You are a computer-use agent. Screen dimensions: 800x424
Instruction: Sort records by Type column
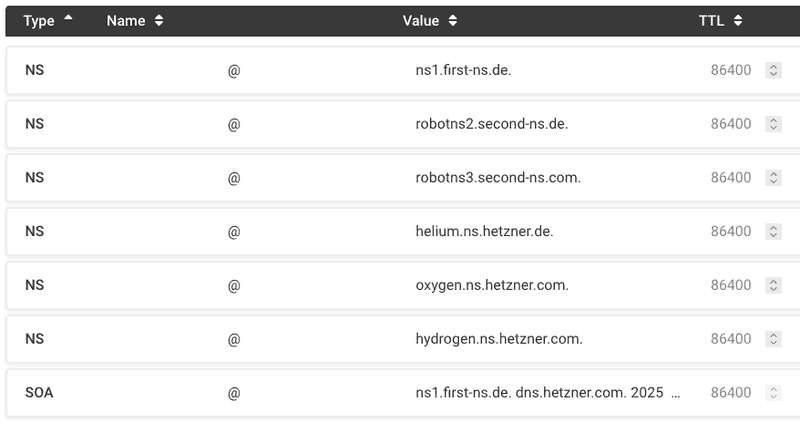pyautogui.click(x=47, y=20)
